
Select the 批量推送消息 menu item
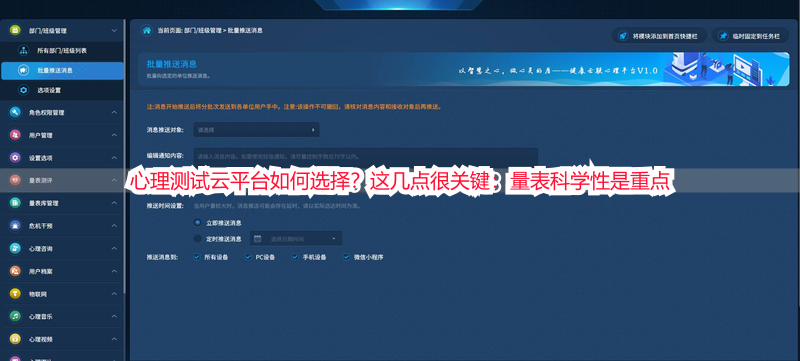(62, 70)
